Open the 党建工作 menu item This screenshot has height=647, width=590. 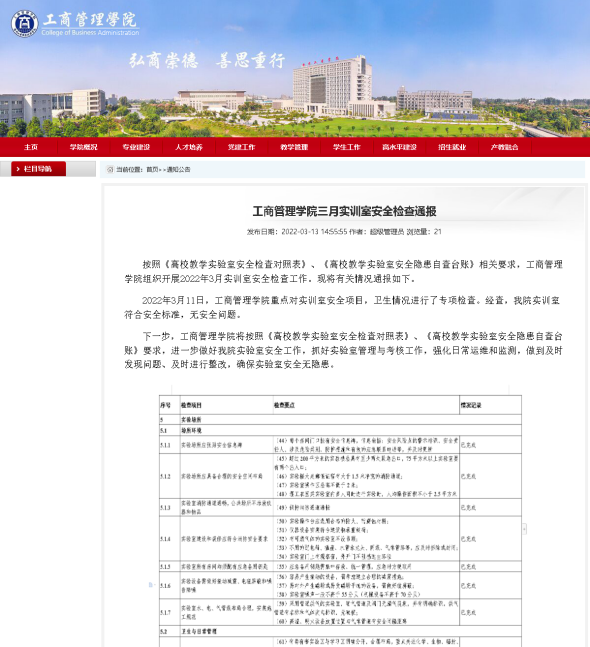pos(241,147)
